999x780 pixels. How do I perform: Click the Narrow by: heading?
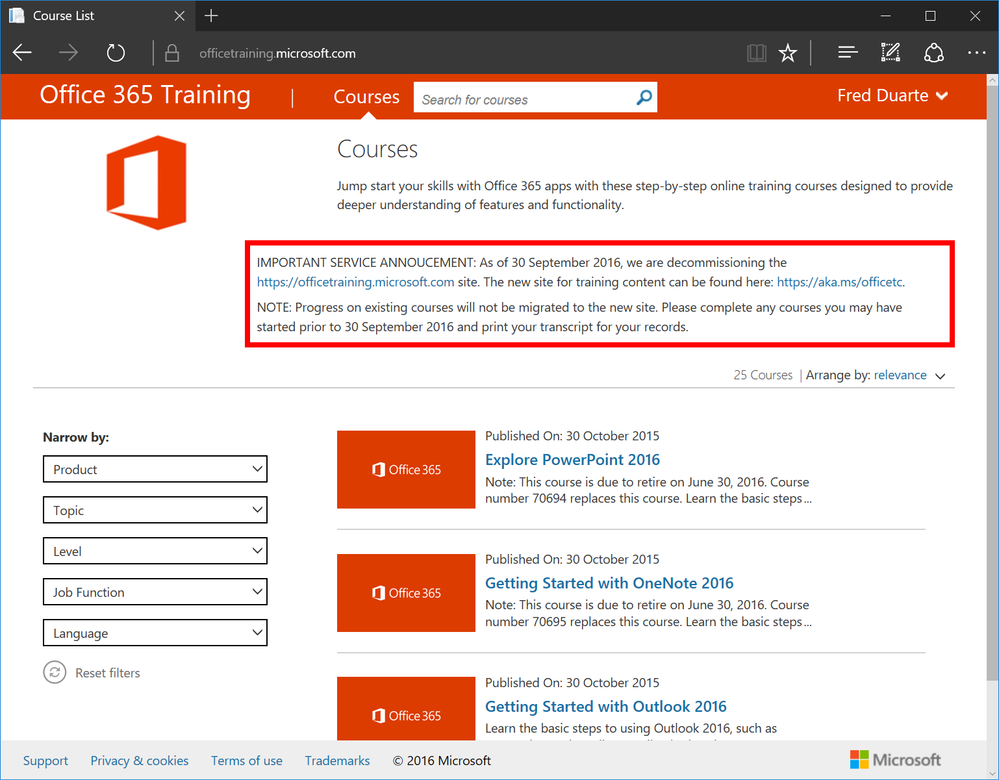pos(76,437)
